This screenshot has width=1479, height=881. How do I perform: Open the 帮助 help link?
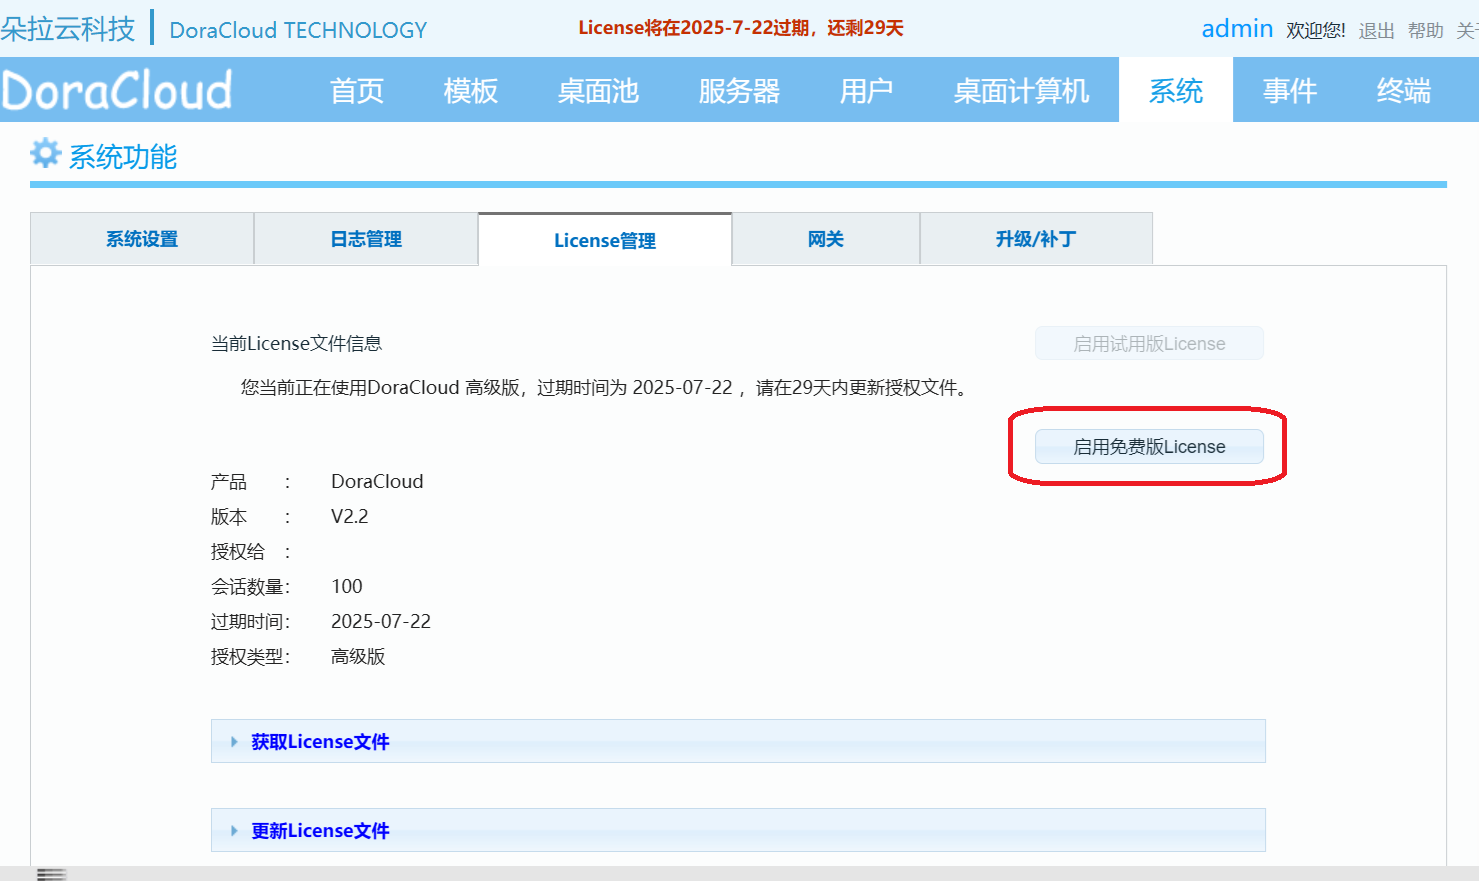coord(1425,30)
